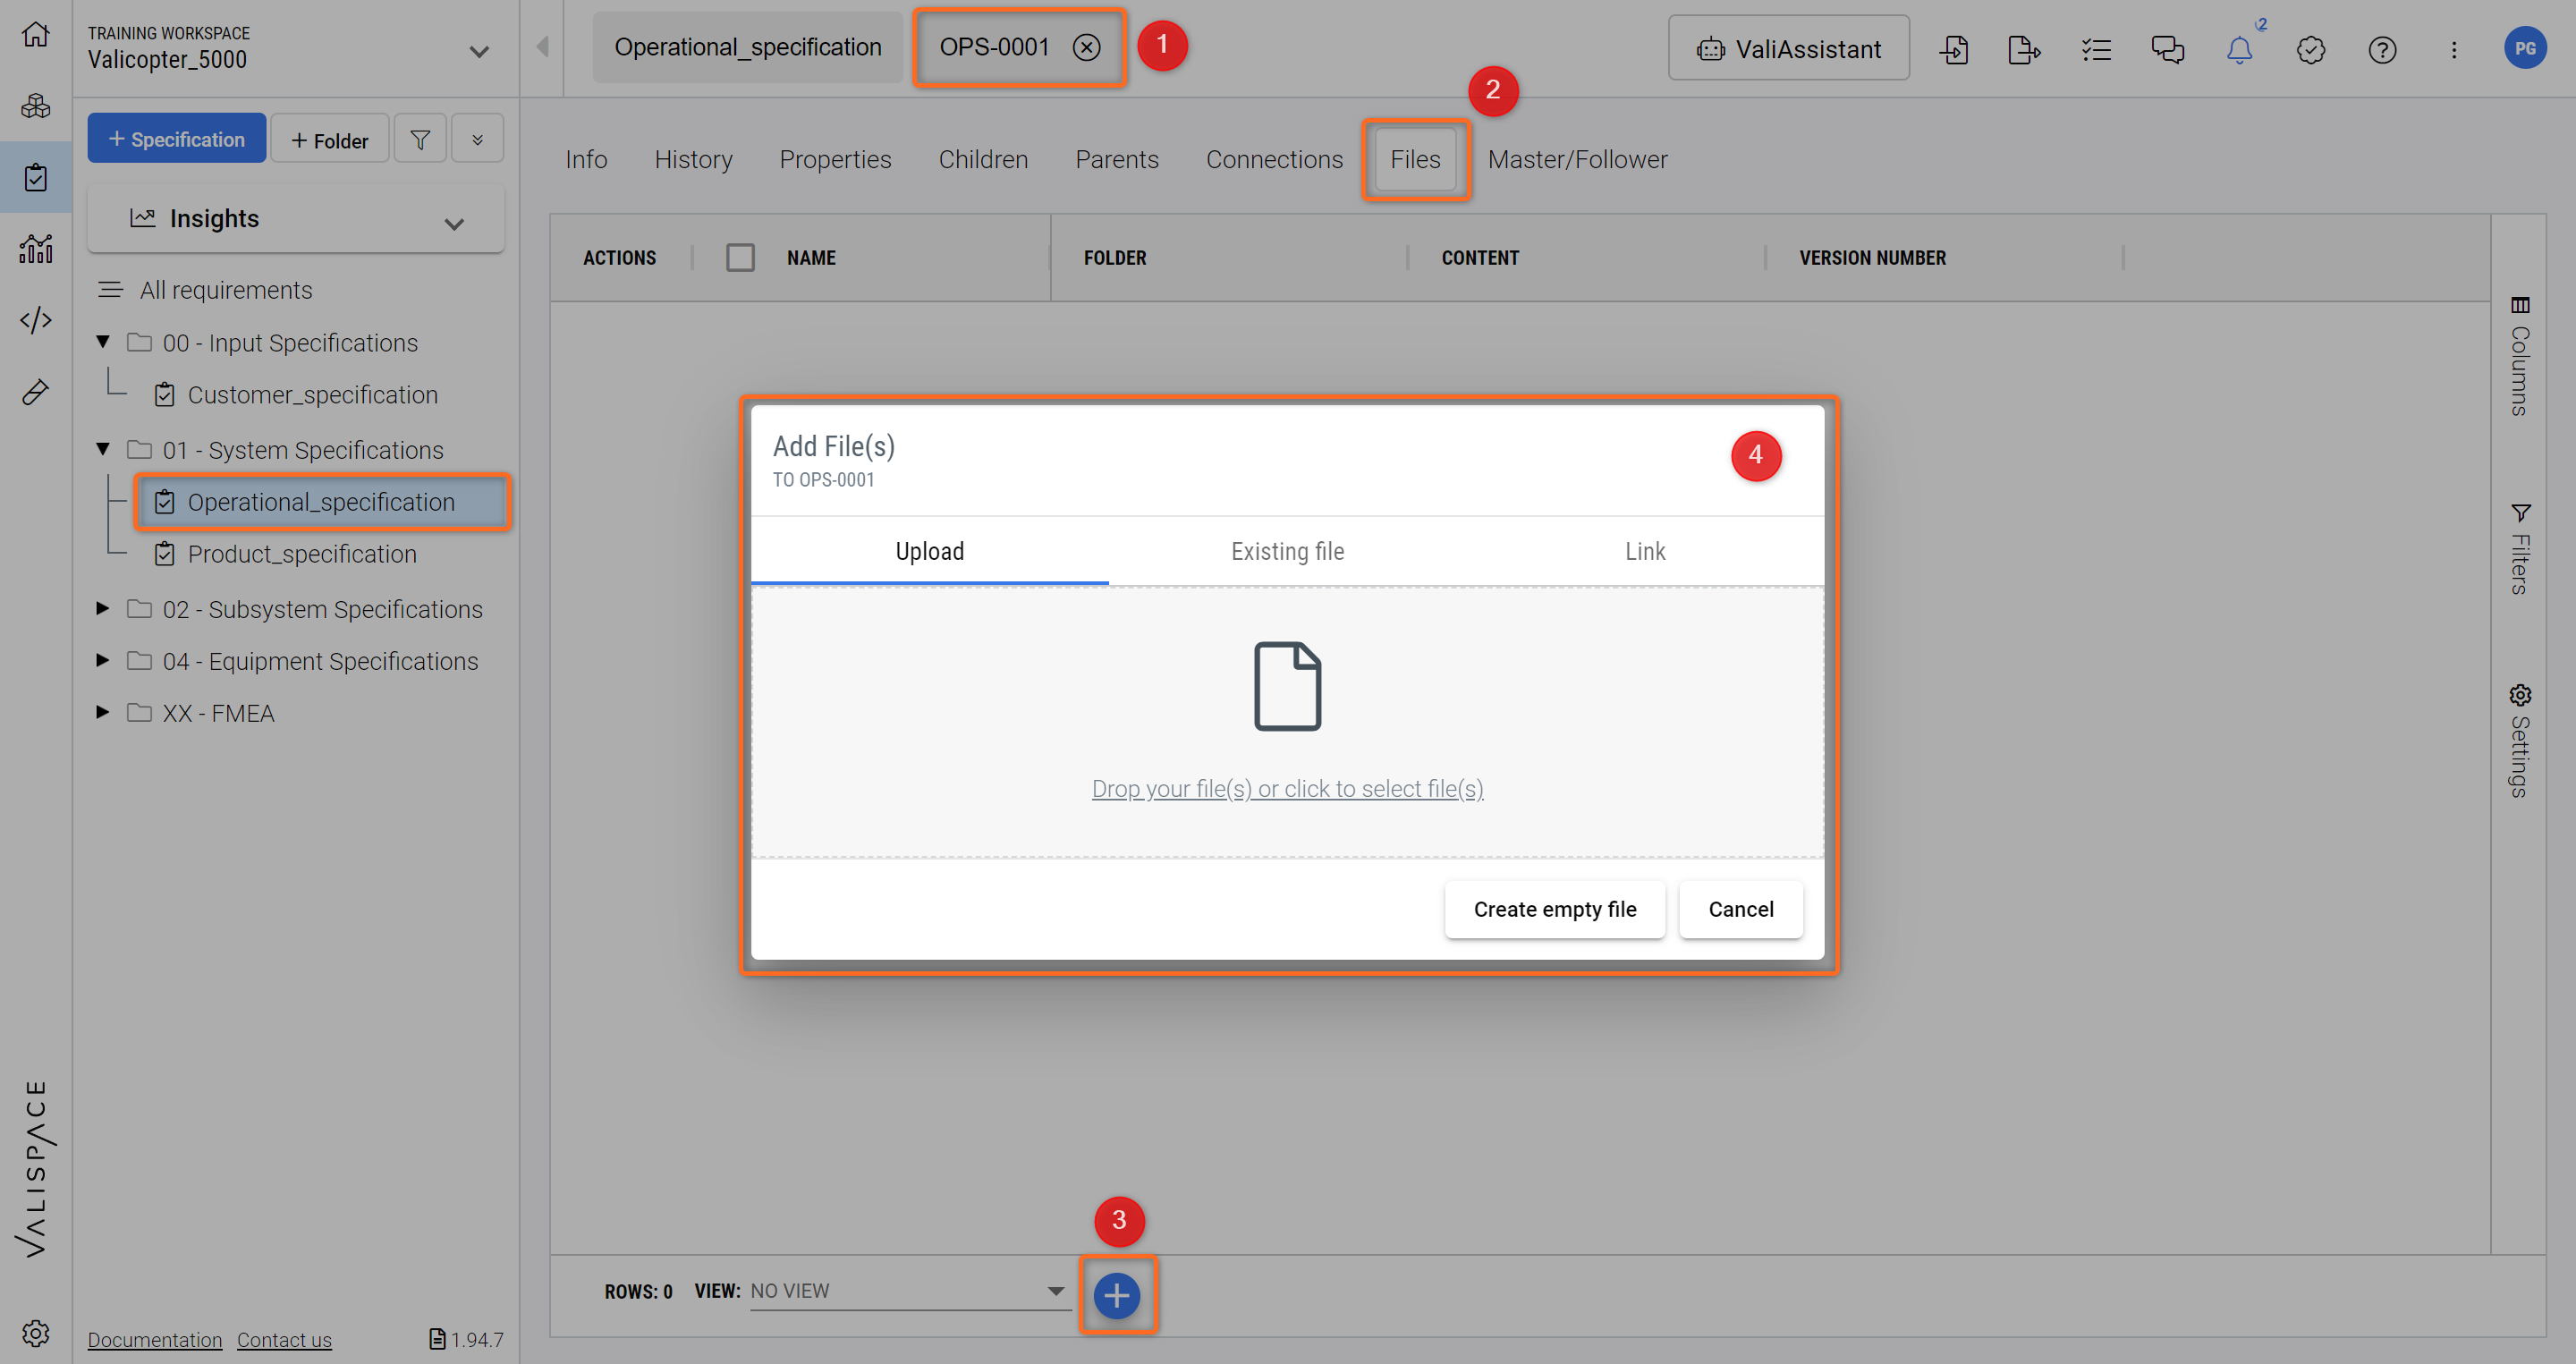Image resolution: width=2576 pixels, height=1364 pixels.
Task: Click the file drop zone document icon
Action: (1287, 686)
